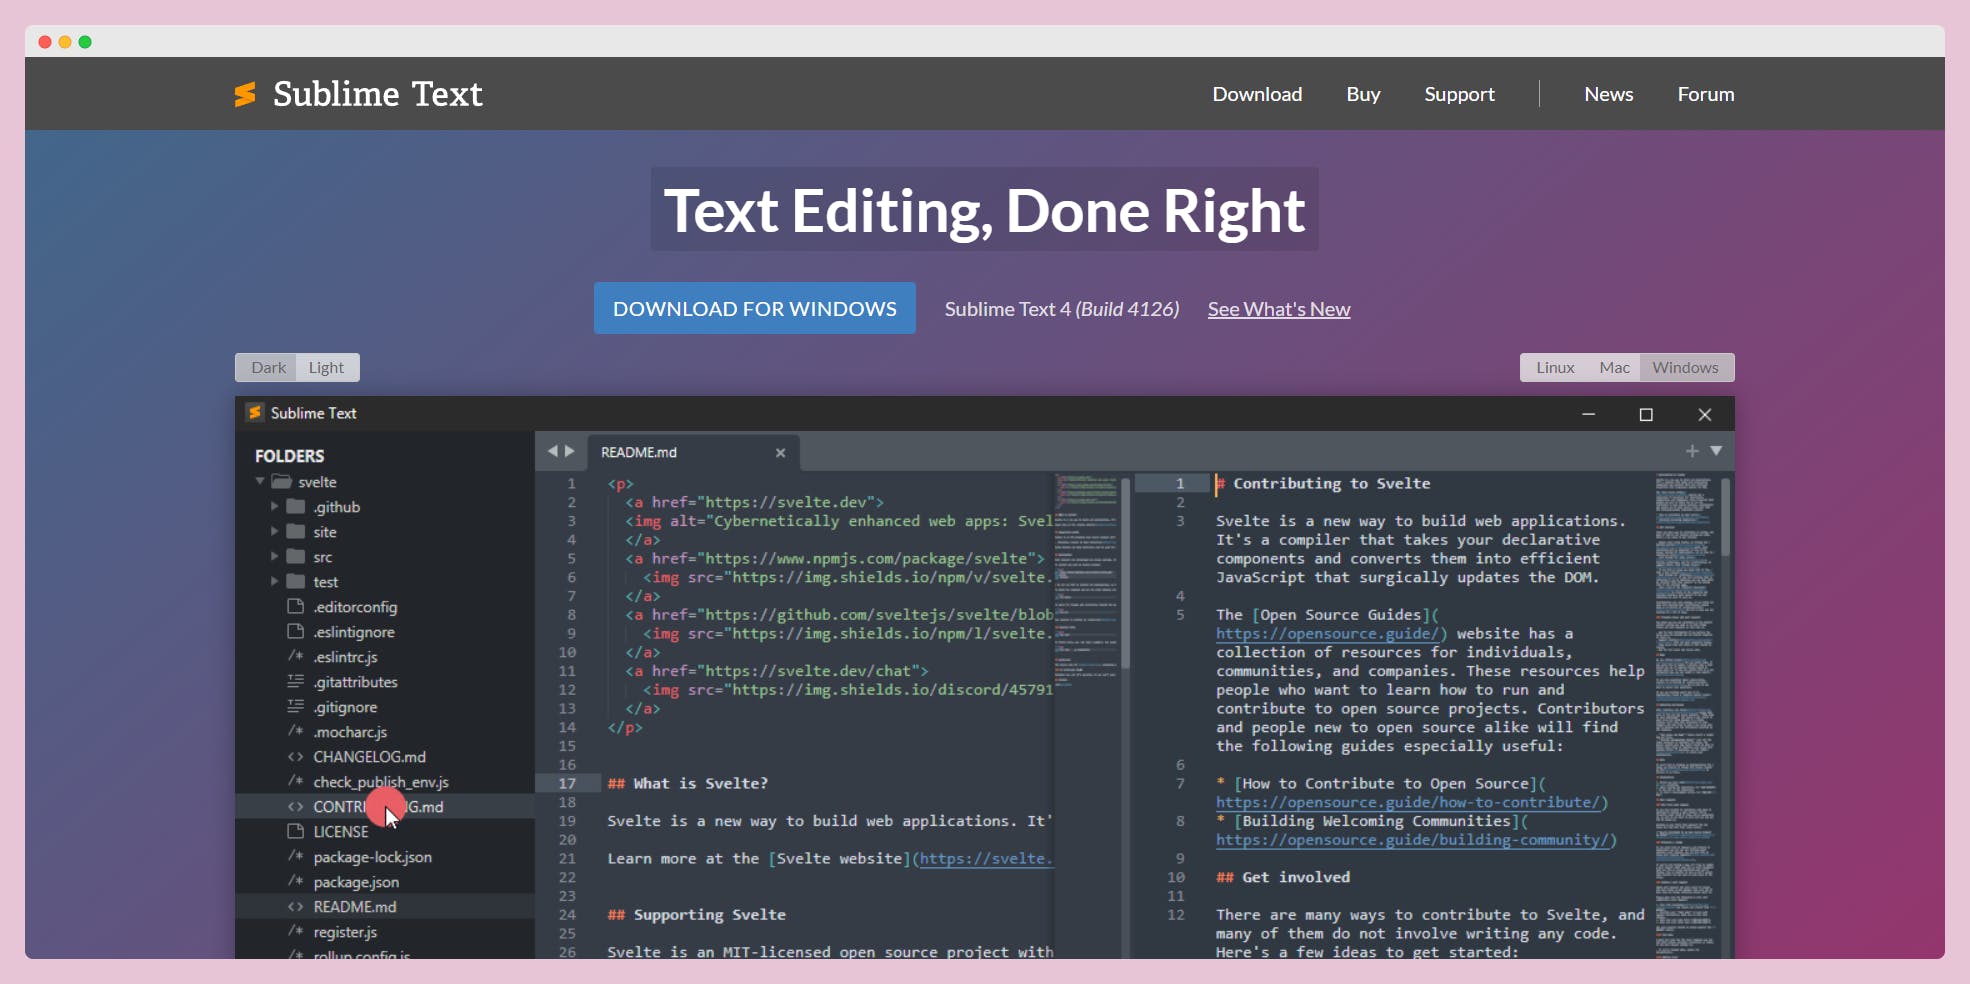Collapse the svelte folder tree
Image resolution: width=1970 pixels, height=984 pixels.
pyautogui.click(x=260, y=481)
